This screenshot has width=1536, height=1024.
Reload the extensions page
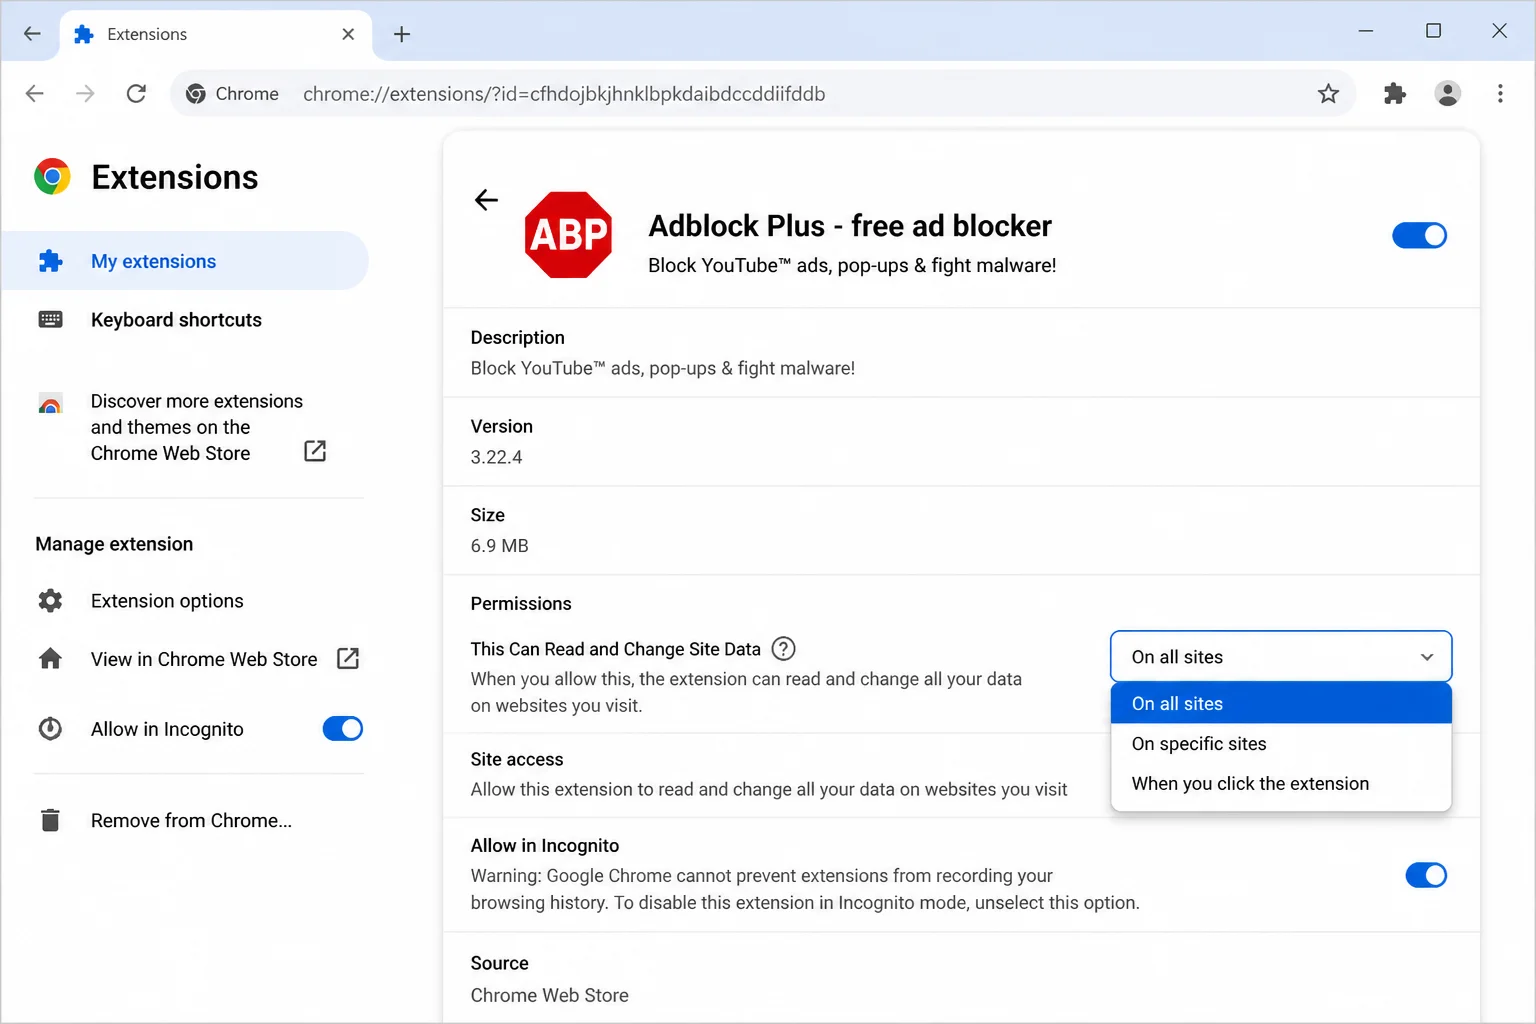136,93
